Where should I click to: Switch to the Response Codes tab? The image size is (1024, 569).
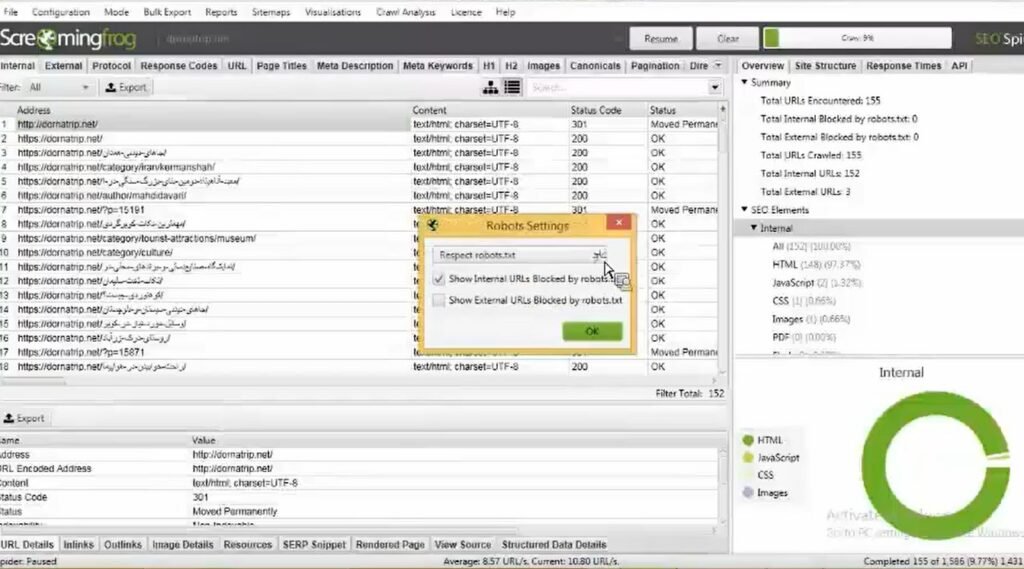point(178,66)
